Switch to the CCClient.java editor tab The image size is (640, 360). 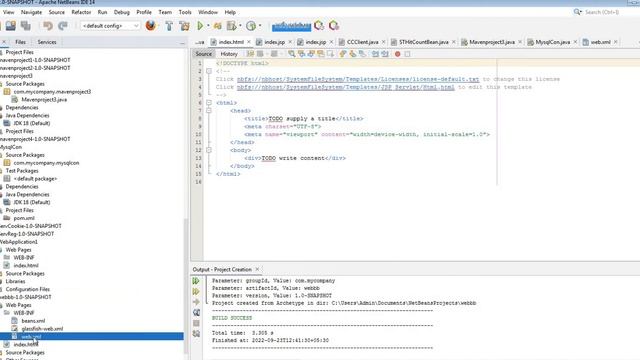pos(362,42)
